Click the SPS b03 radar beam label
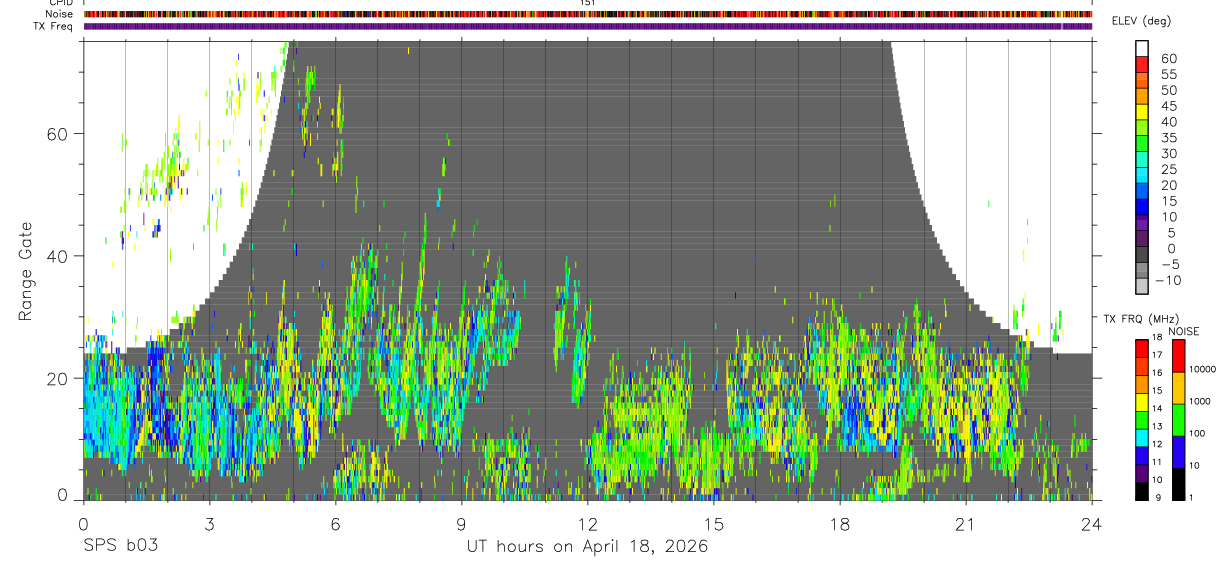The image size is (1228, 567). pyautogui.click(x=120, y=546)
